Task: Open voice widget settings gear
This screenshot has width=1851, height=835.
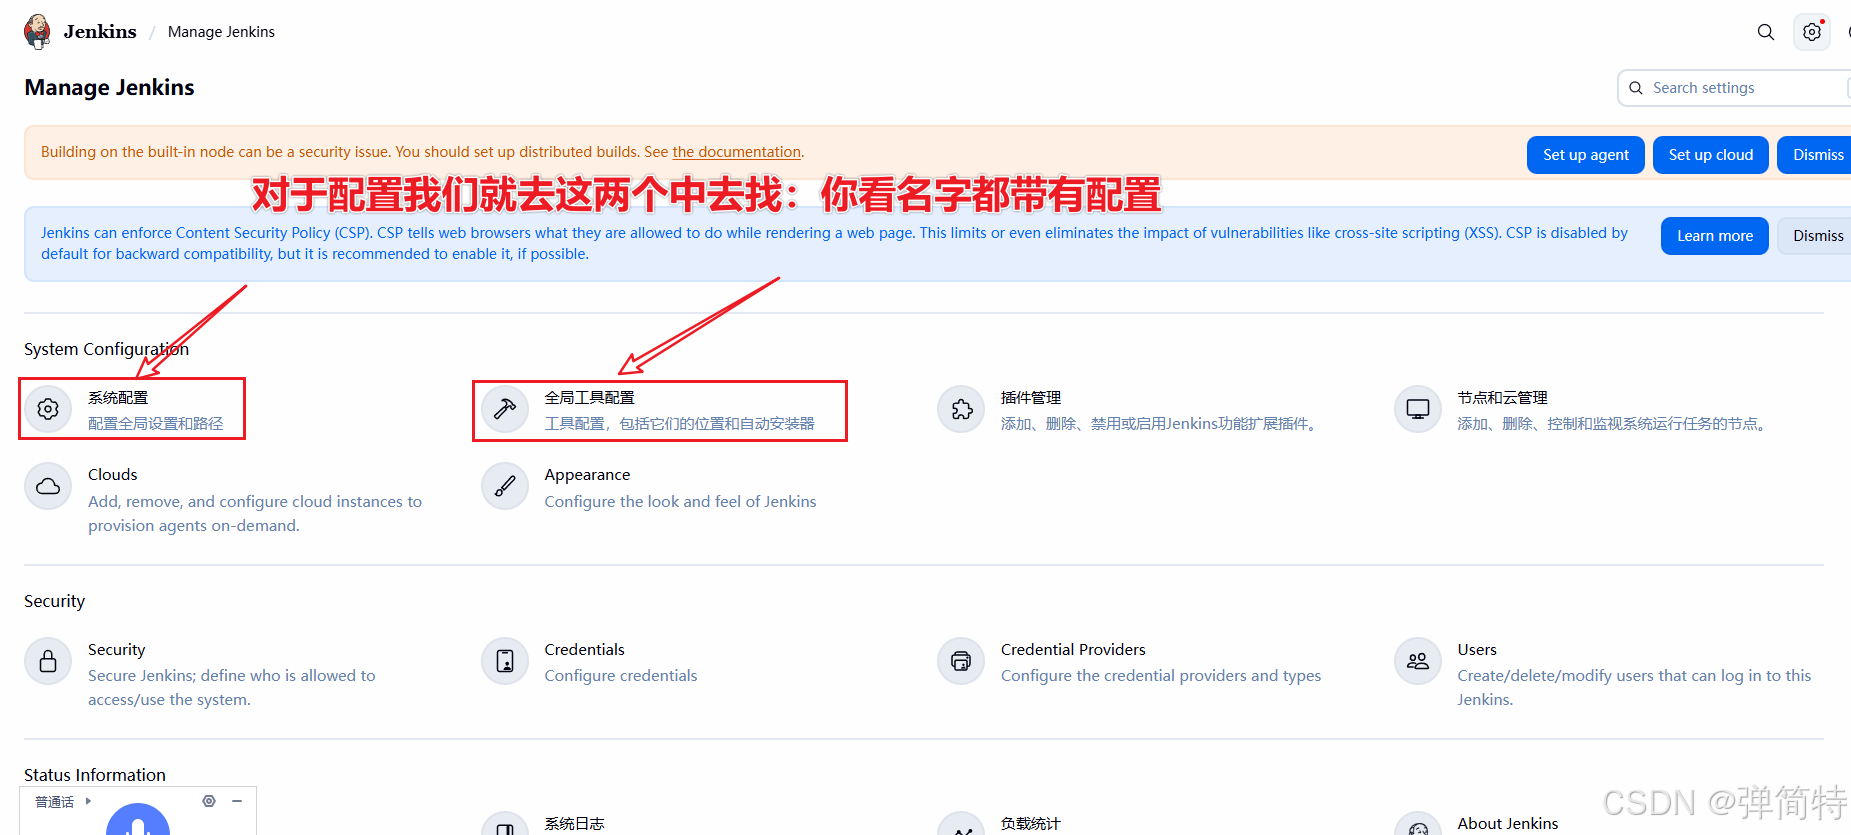Action: click(x=209, y=801)
